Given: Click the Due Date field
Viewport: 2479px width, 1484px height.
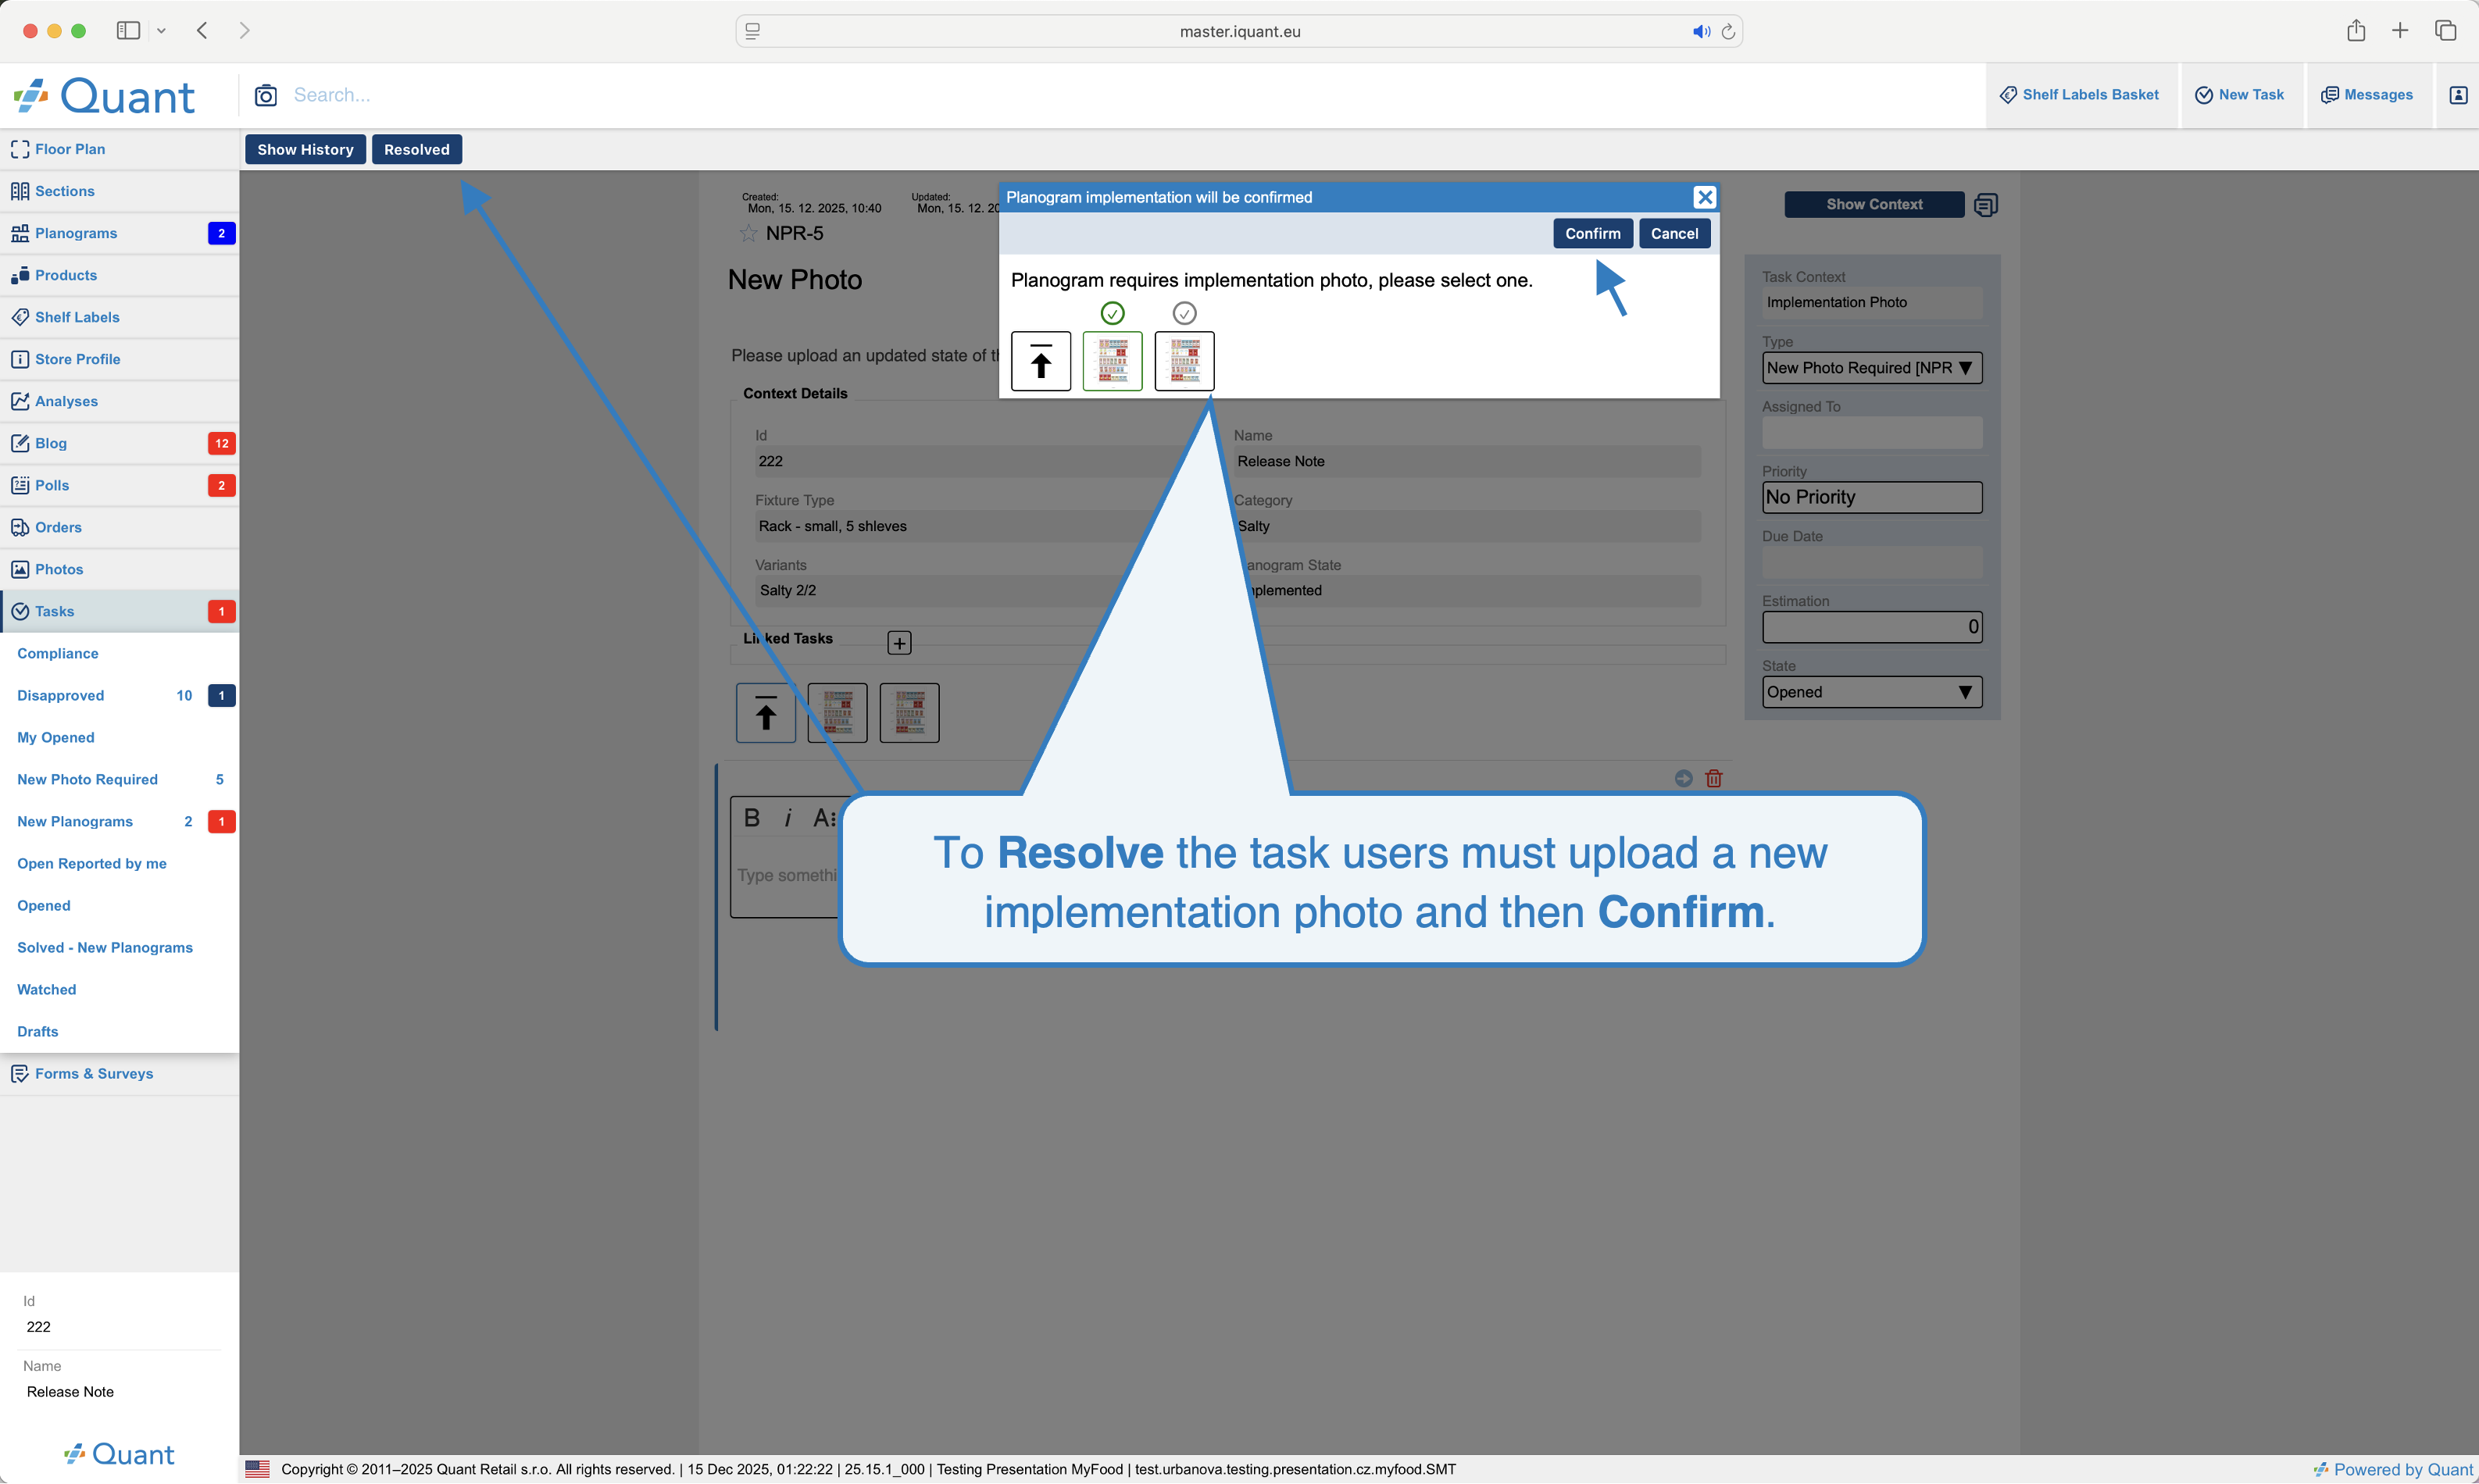Looking at the screenshot, I should 1872,562.
